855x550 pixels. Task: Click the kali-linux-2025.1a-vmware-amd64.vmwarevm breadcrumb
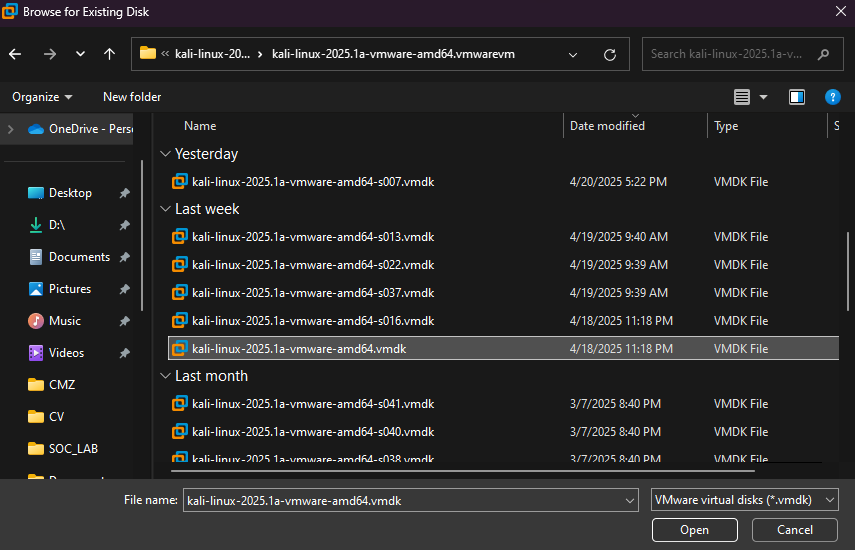[393, 54]
